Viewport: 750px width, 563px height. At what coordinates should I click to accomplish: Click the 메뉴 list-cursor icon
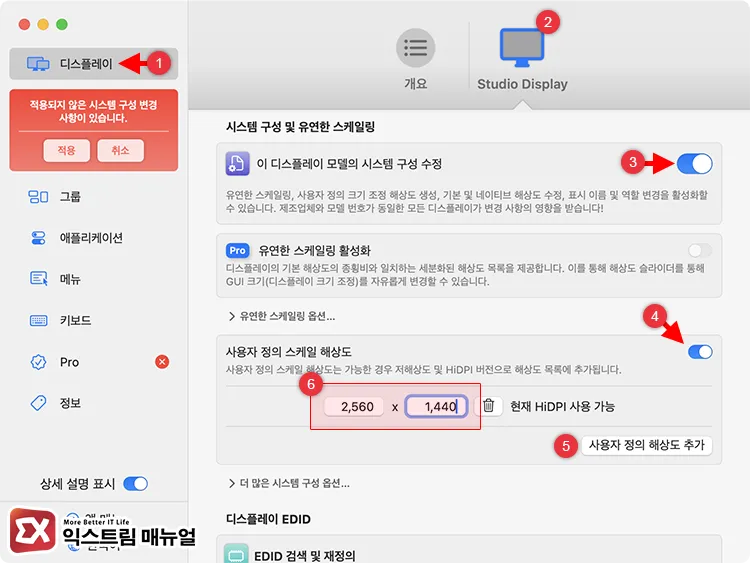38,278
